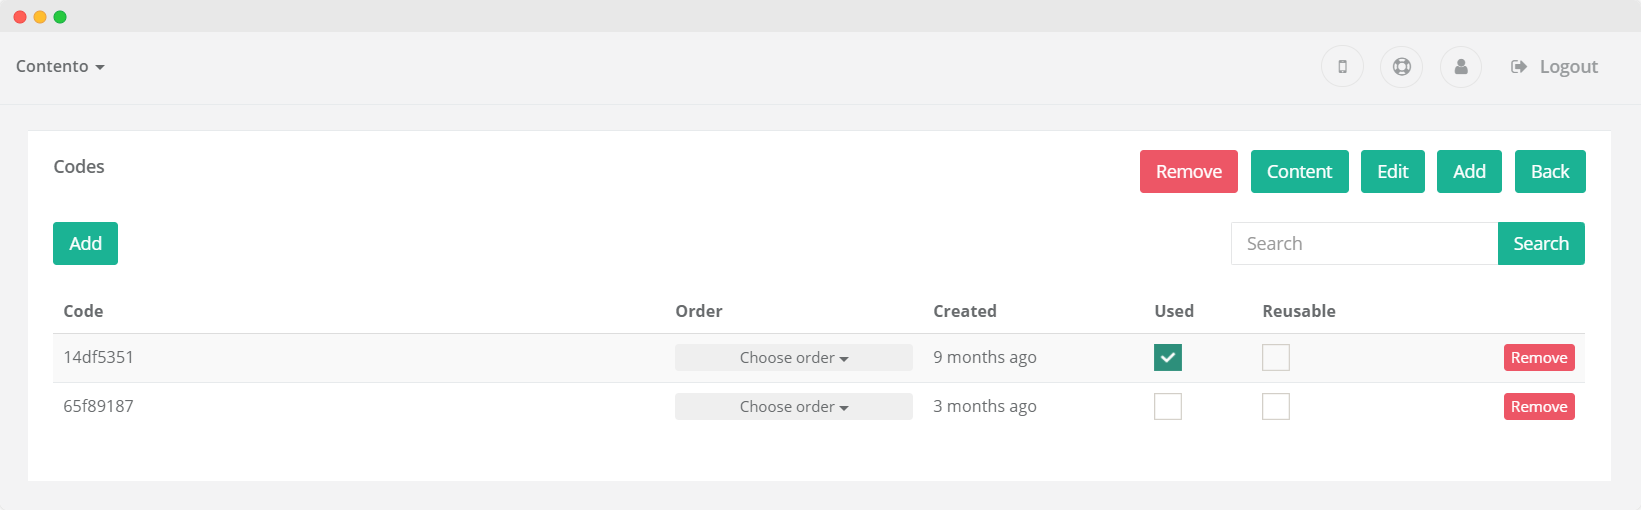Screen dimensions: 1641x510
Task: Open Choose order dropdown for 65f89187
Action: [794, 407]
